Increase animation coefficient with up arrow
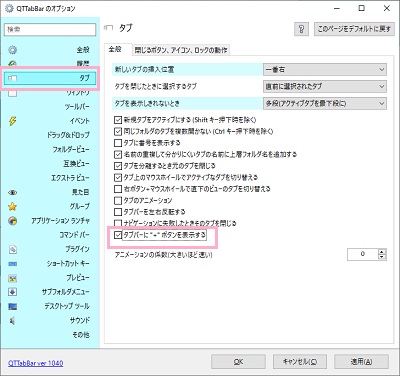 (382, 252)
